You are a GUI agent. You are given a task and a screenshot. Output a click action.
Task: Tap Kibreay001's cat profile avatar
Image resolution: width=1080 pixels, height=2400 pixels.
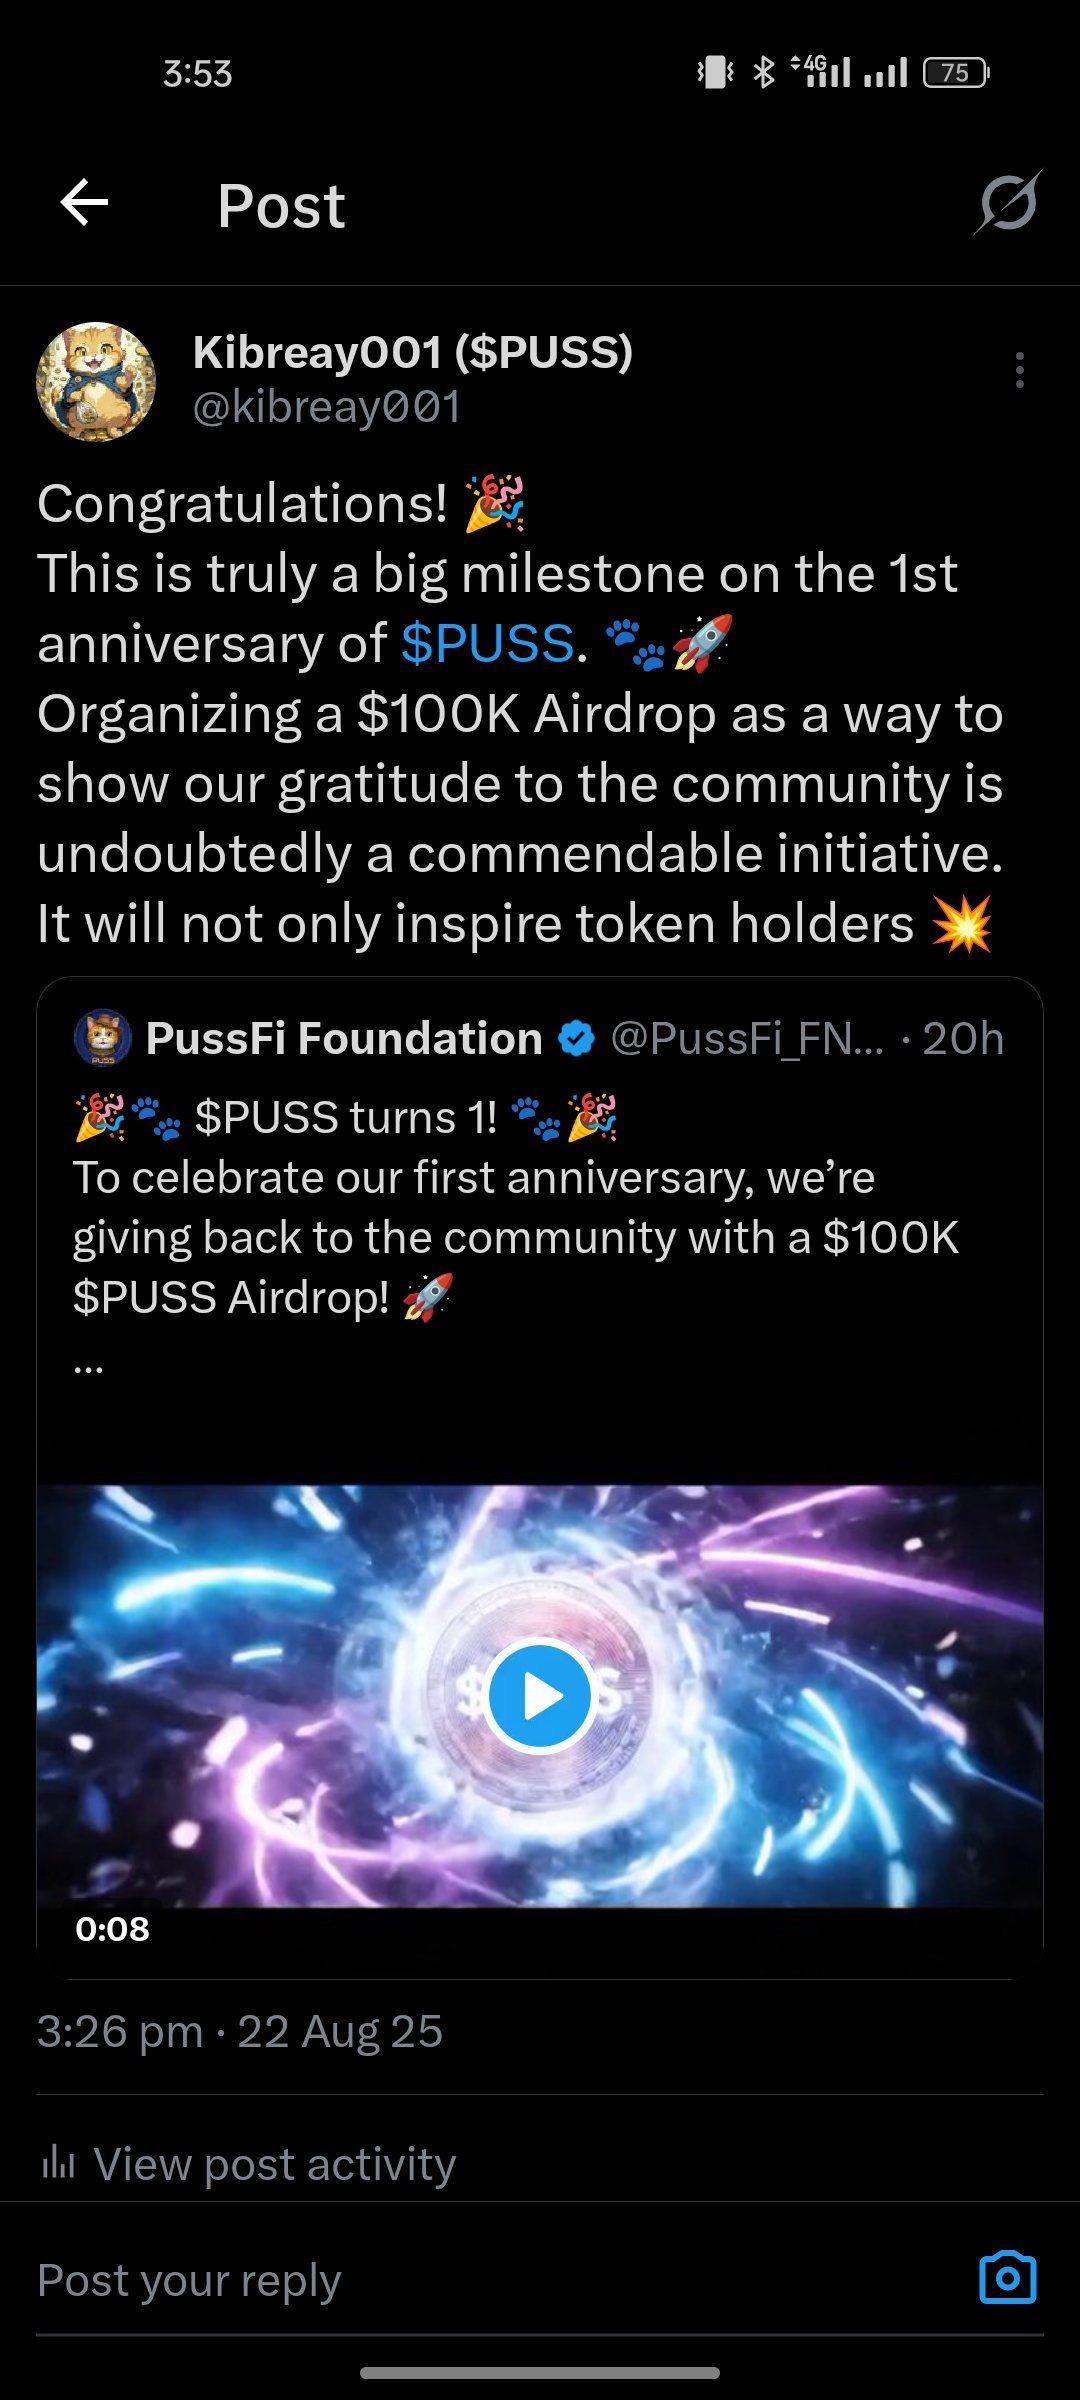(96, 381)
